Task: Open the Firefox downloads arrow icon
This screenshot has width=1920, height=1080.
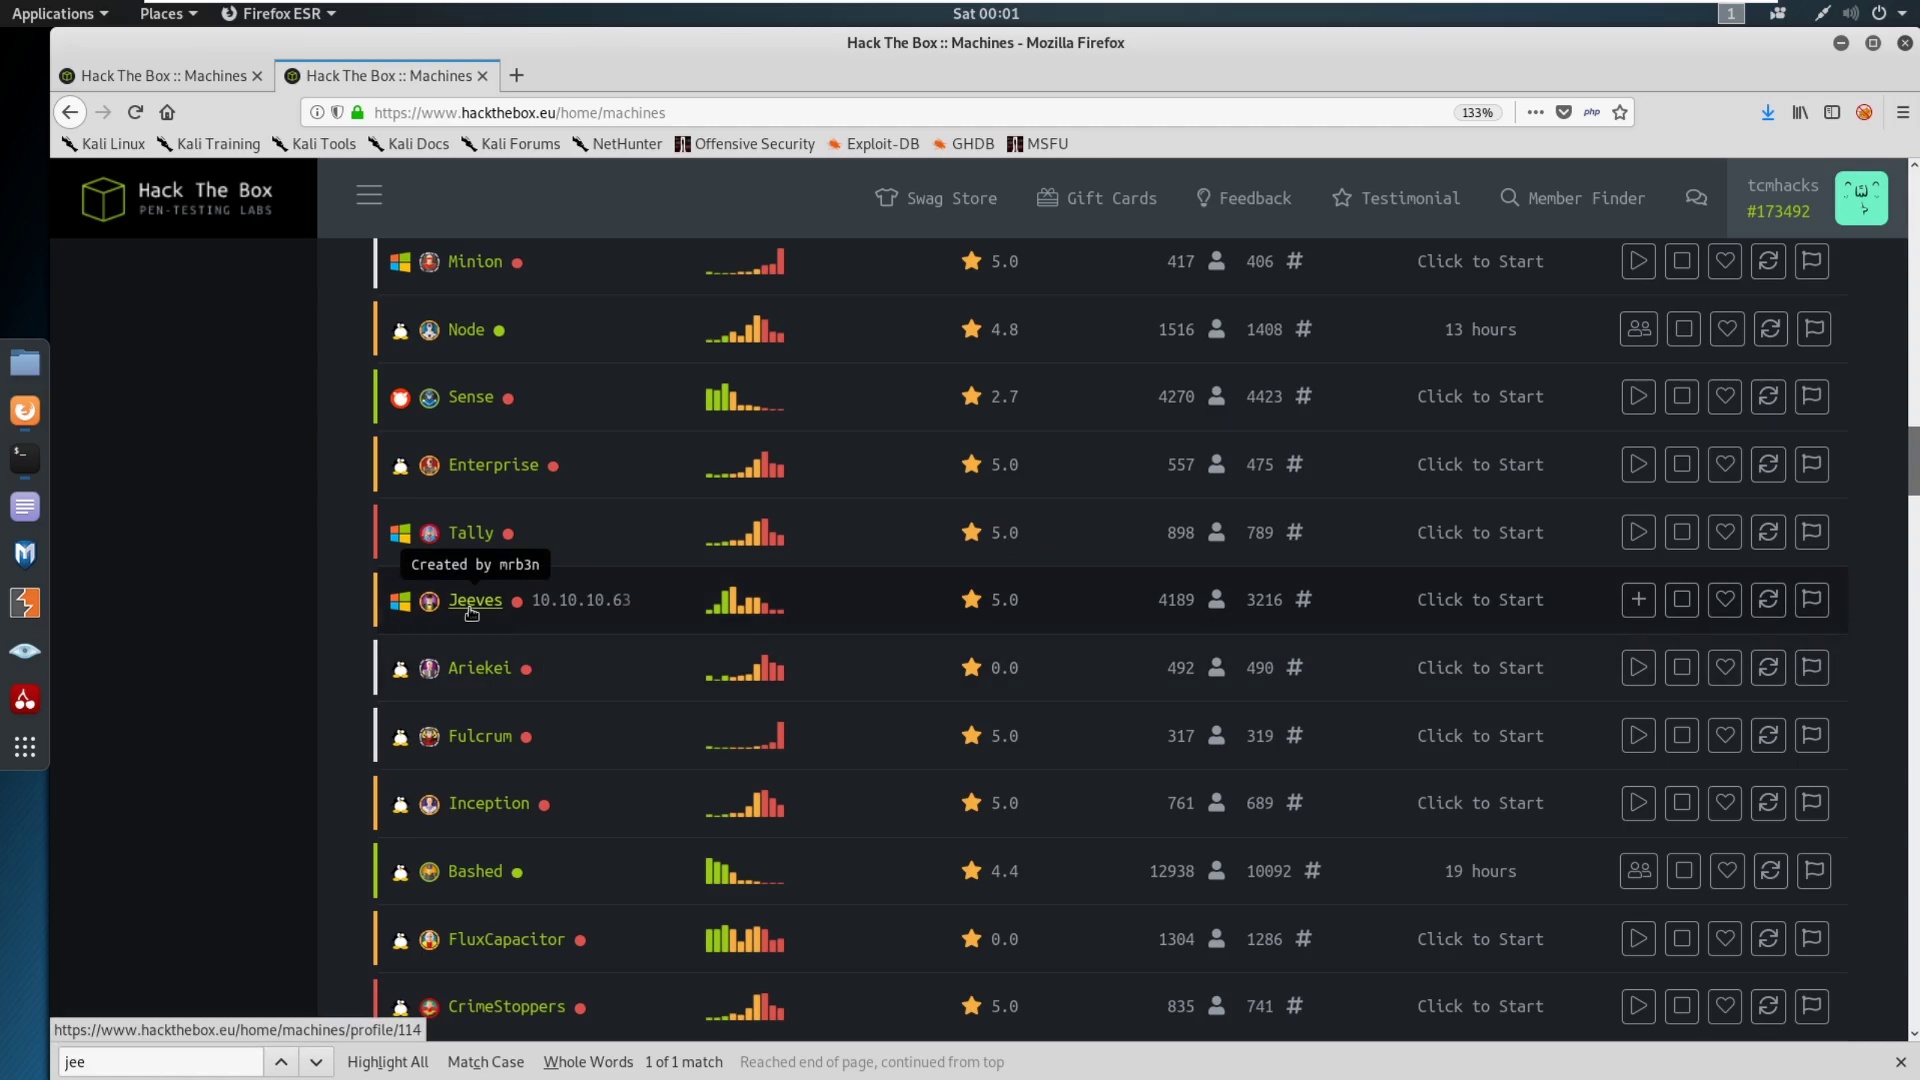Action: [x=1768, y=112]
